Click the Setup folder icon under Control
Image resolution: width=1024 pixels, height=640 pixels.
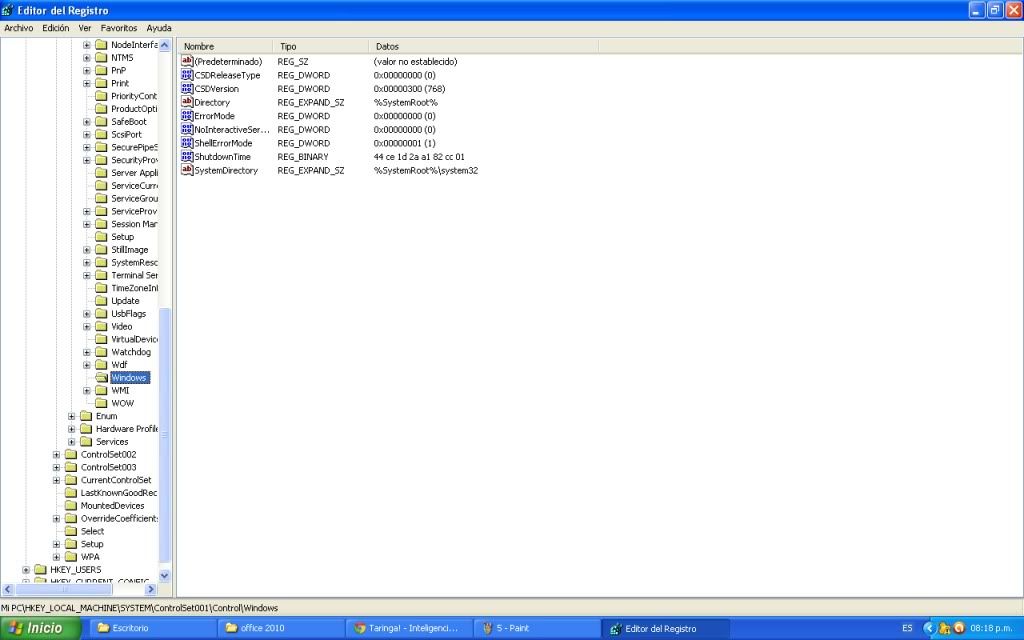tap(101, 237)
